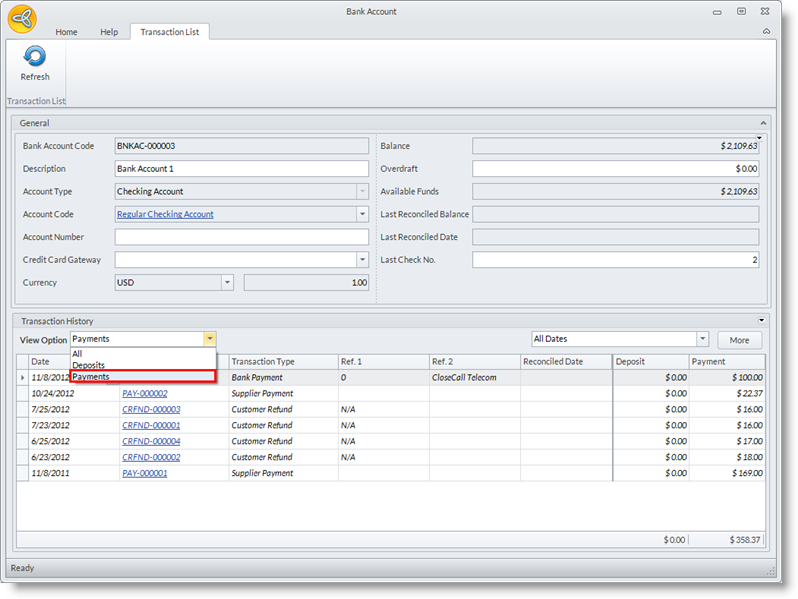Select Deposits in the view option list

88,365
